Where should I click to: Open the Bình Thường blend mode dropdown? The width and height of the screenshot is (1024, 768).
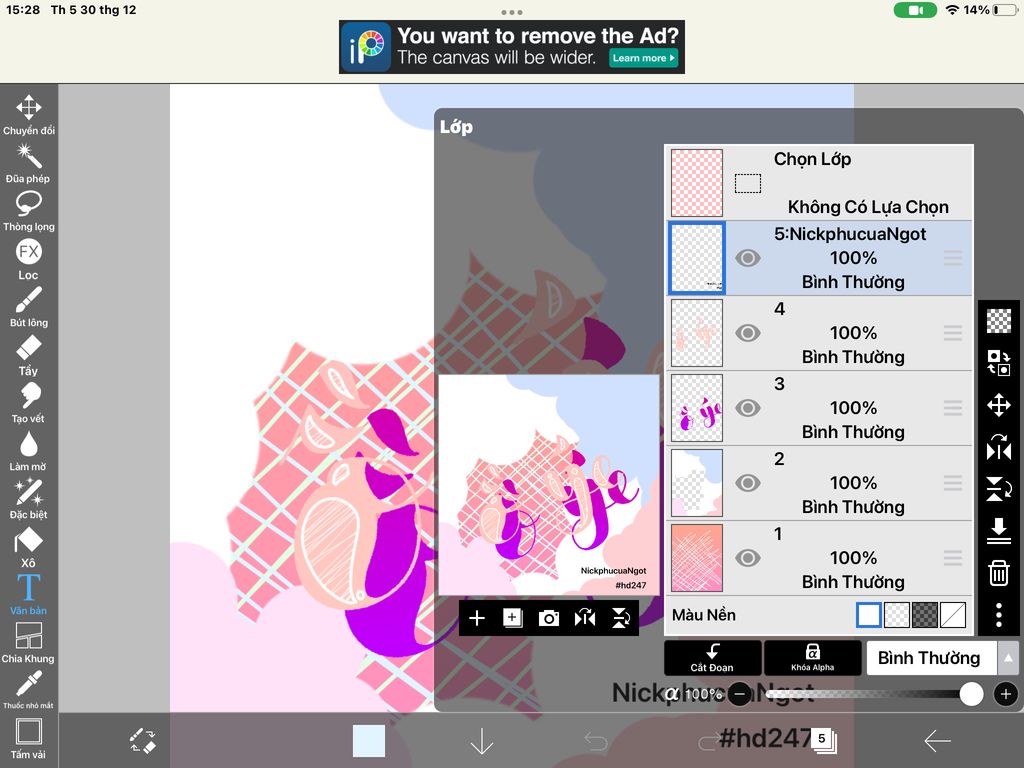(930, 658)
